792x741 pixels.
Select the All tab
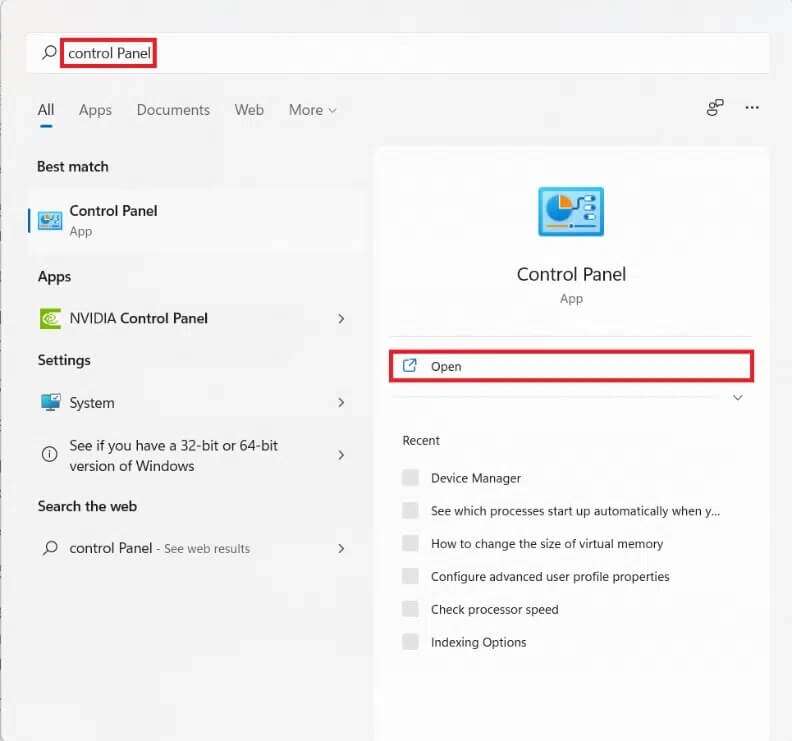click(45, 110)
